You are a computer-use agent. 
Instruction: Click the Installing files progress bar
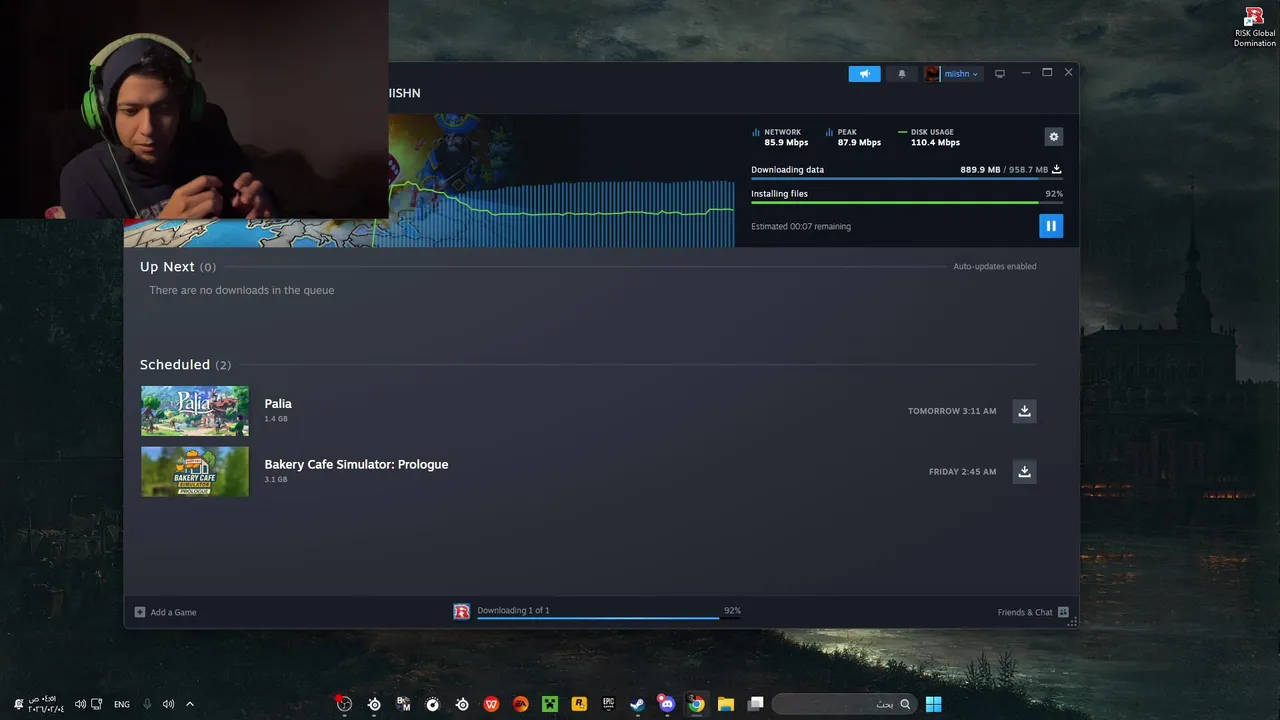point(907,202)
